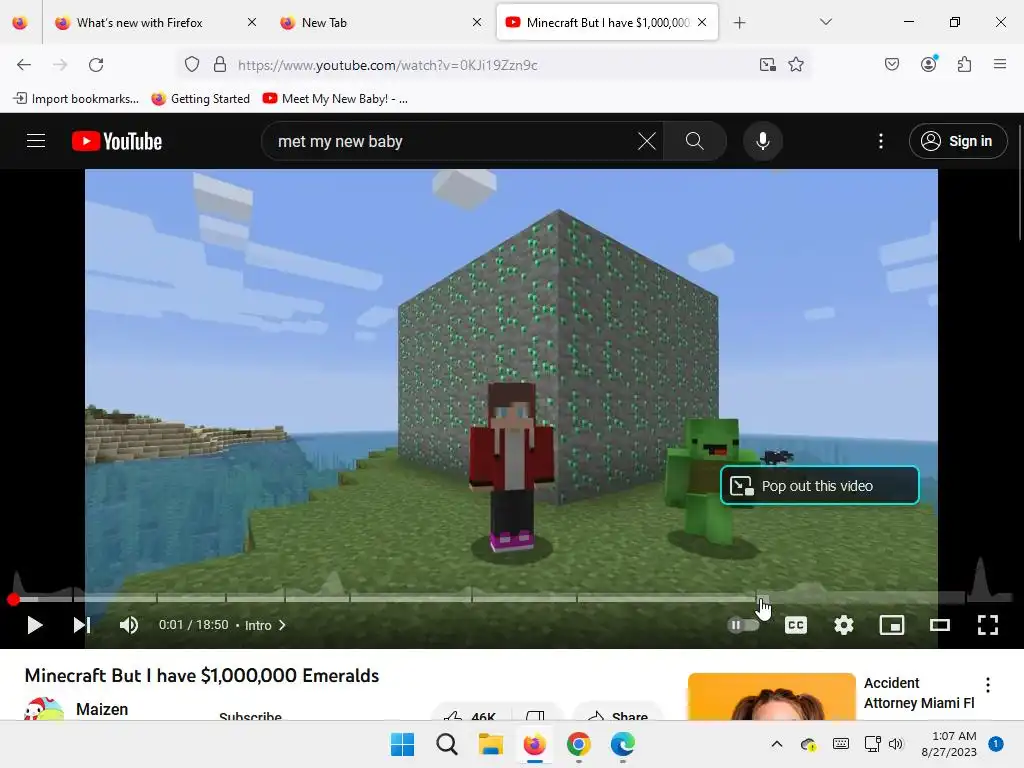1024x768 pixels.
Task: Go to YouTube home logo
Action: (117, 141)
